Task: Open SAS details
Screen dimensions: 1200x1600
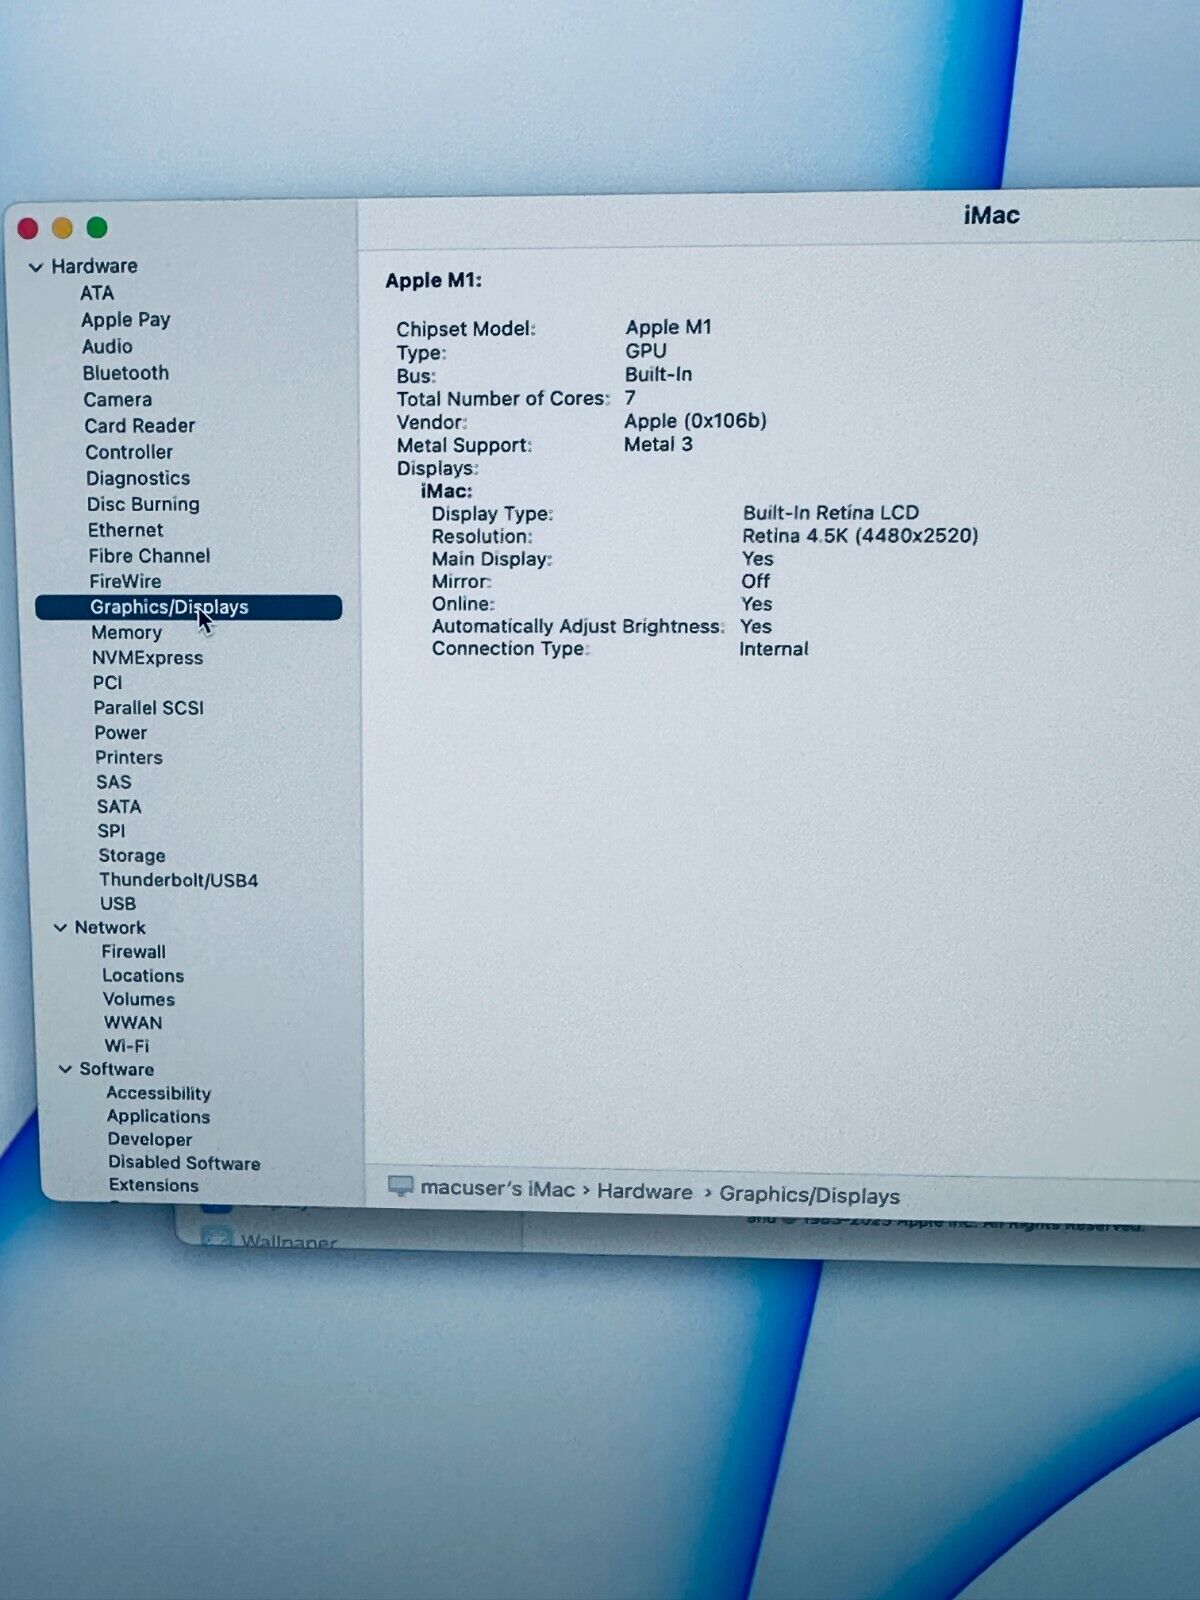Action: (113, 782)
